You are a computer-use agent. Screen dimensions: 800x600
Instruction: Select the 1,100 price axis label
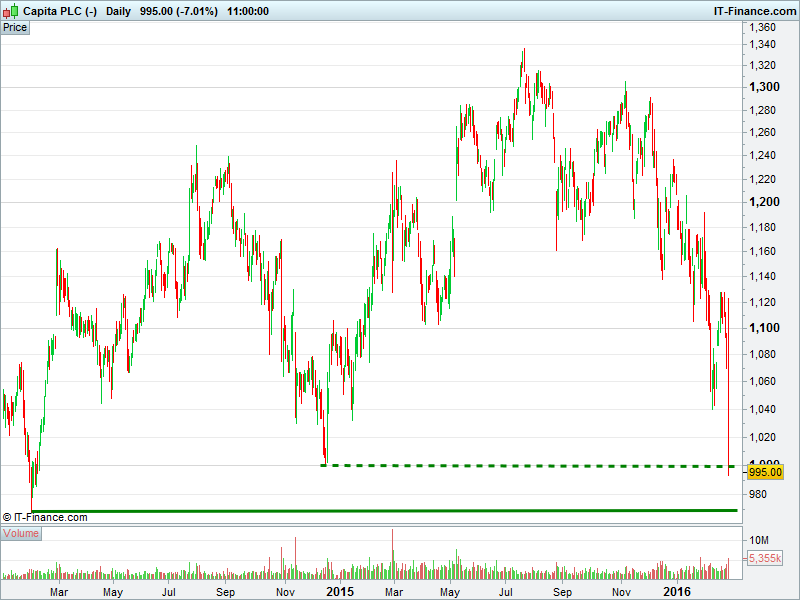(x=765, y=327)
